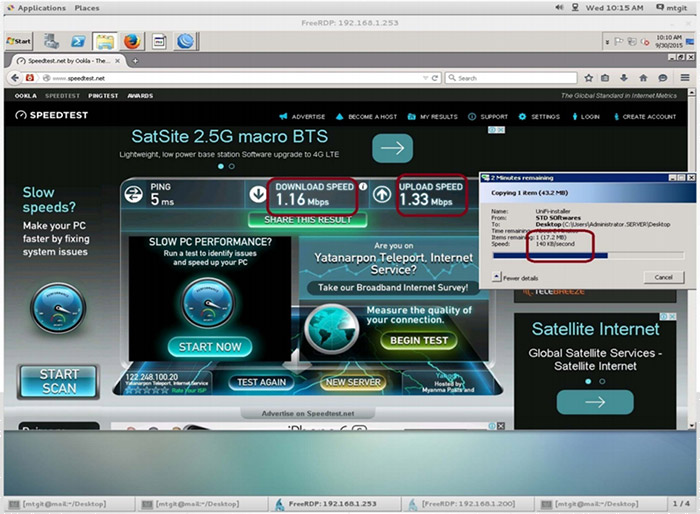Screen dimensions: 700x514
Task: Click NEW SERVER button
Action: 353,382
